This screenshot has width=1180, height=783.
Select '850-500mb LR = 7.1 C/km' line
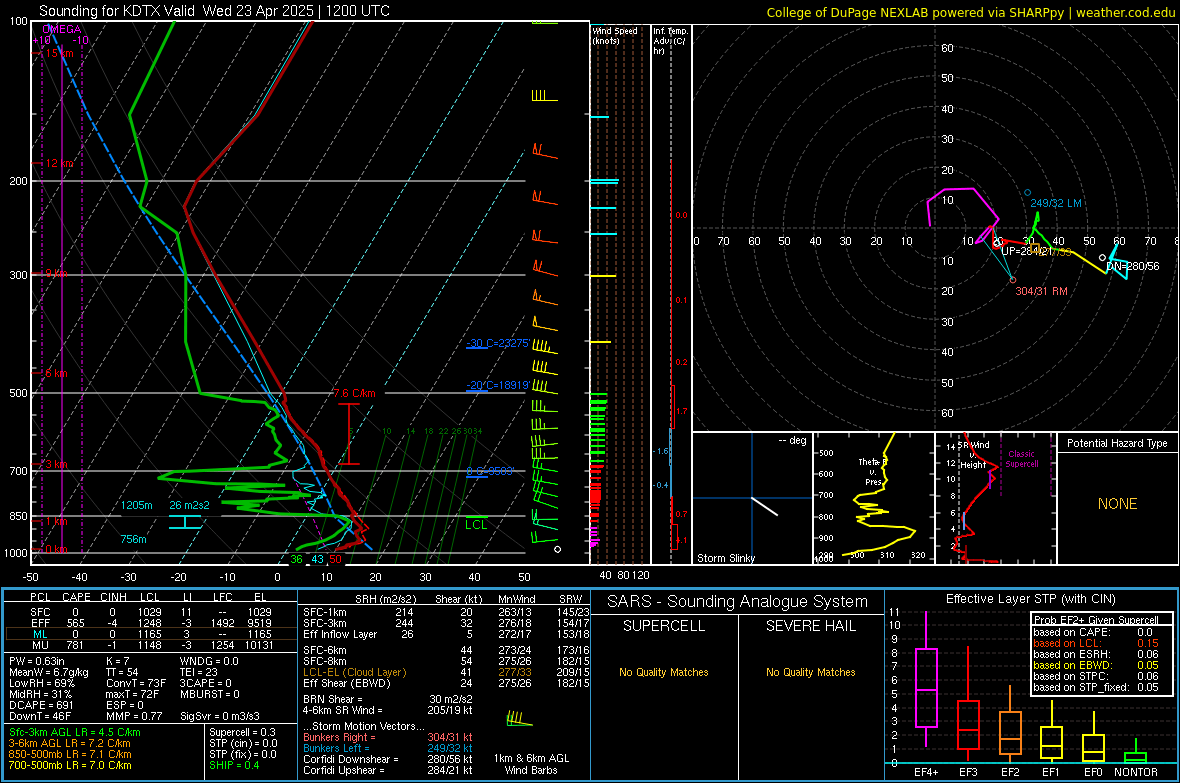click(x=70, y=754)
